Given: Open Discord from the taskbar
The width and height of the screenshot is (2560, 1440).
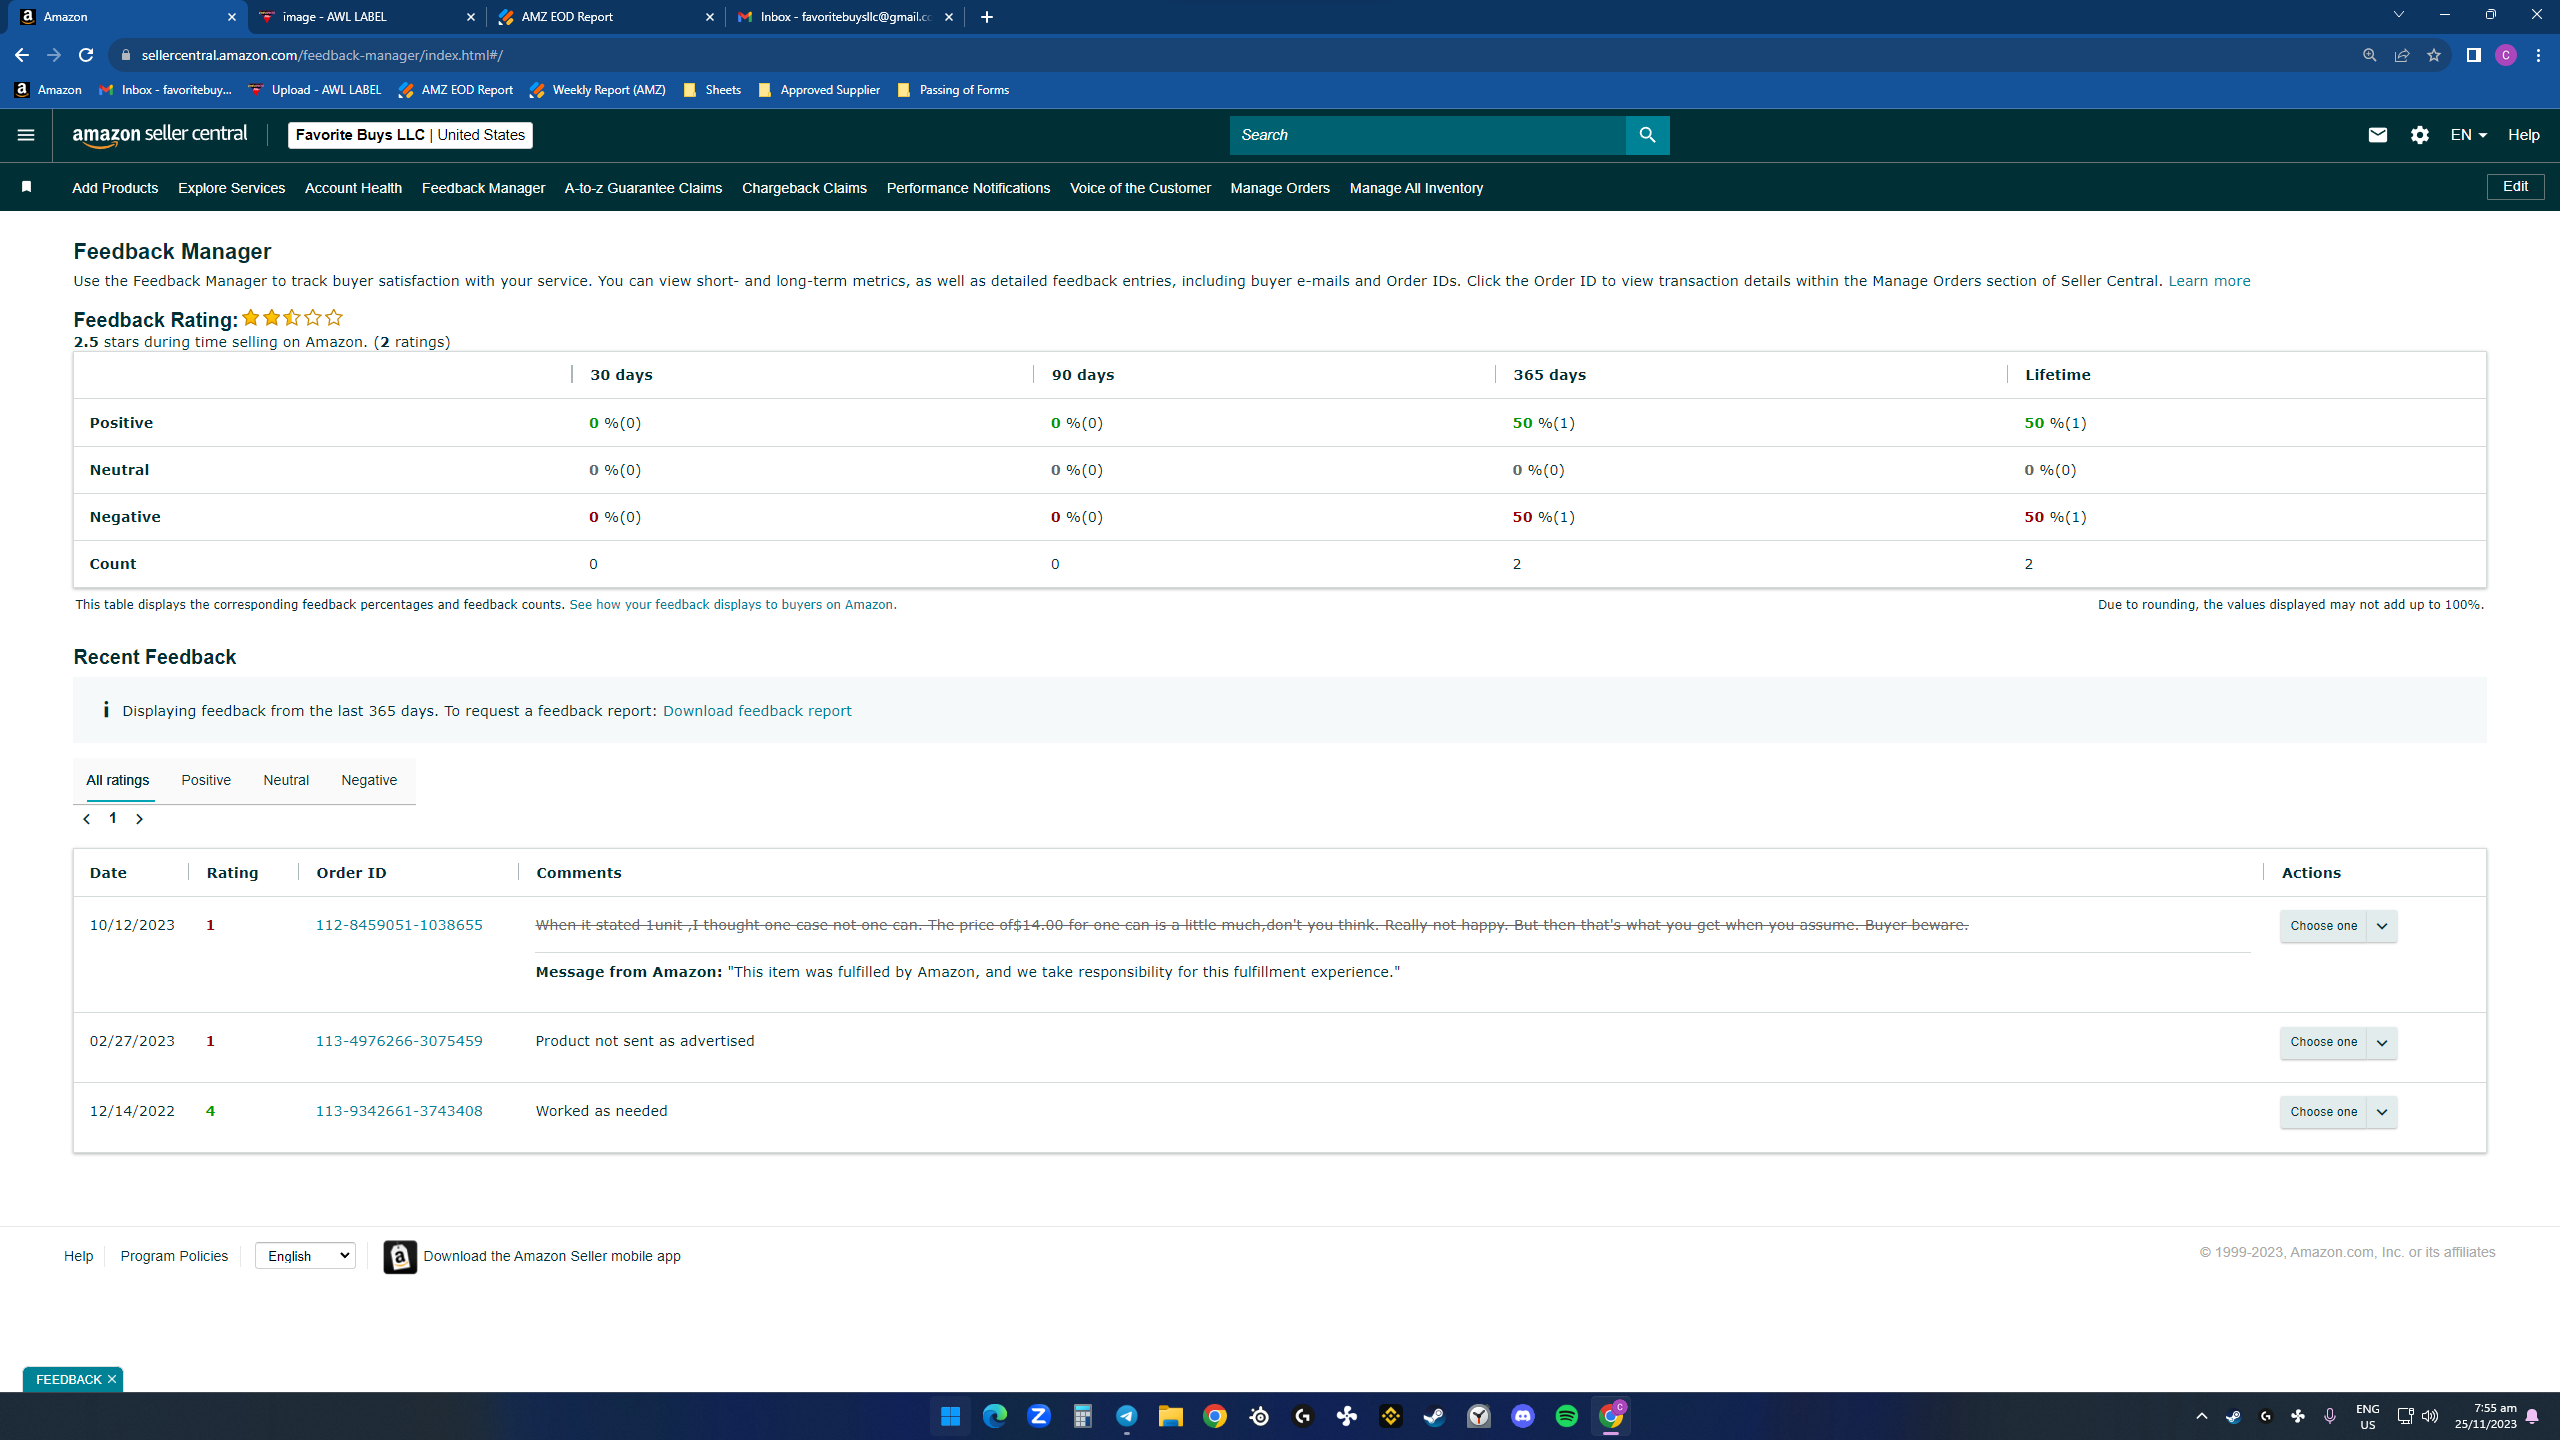Looking at the screenshot, I should click(1522, 1416).
